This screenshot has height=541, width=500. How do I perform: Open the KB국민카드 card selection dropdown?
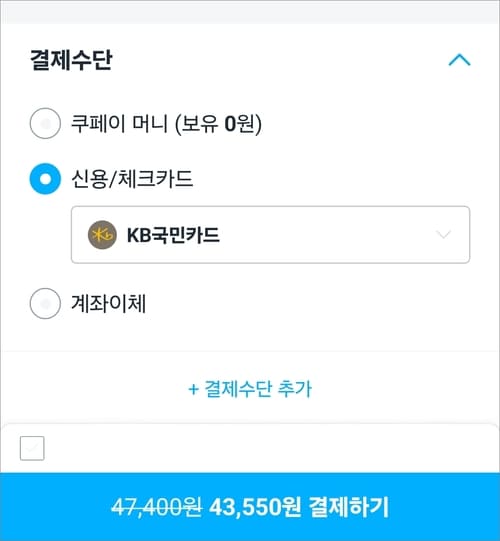pos(270,235)
